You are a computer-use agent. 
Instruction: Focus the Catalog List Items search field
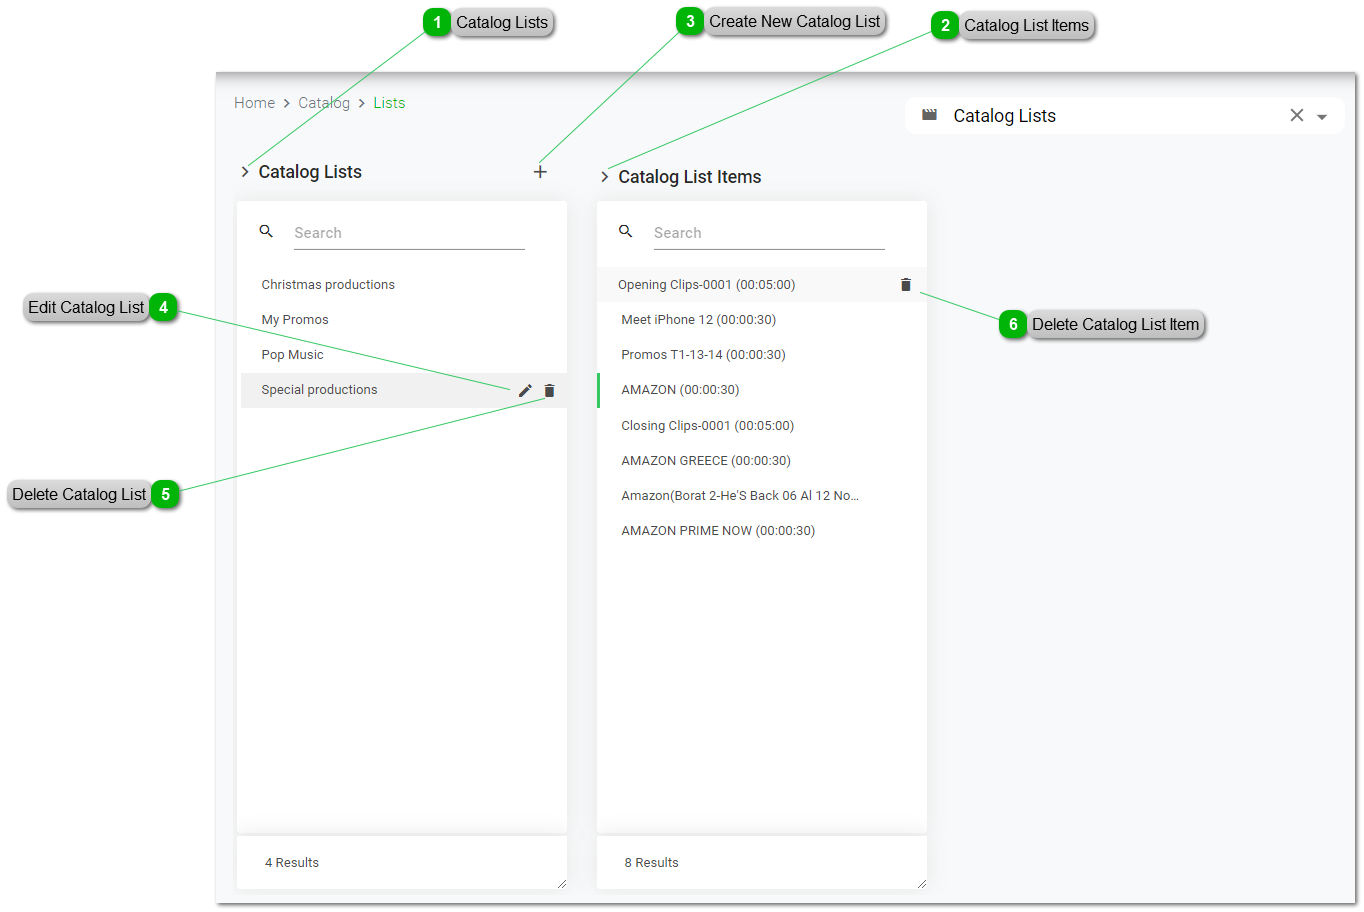(x=768, y=233)
